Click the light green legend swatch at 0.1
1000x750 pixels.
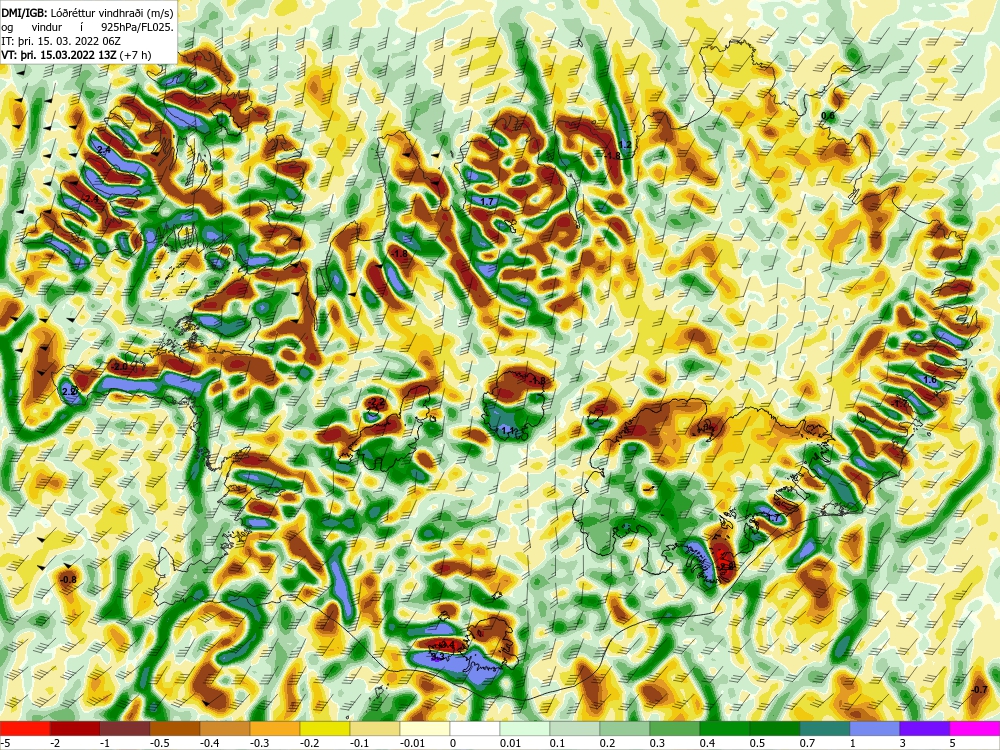pyautogui.click(x=575, y=728)
